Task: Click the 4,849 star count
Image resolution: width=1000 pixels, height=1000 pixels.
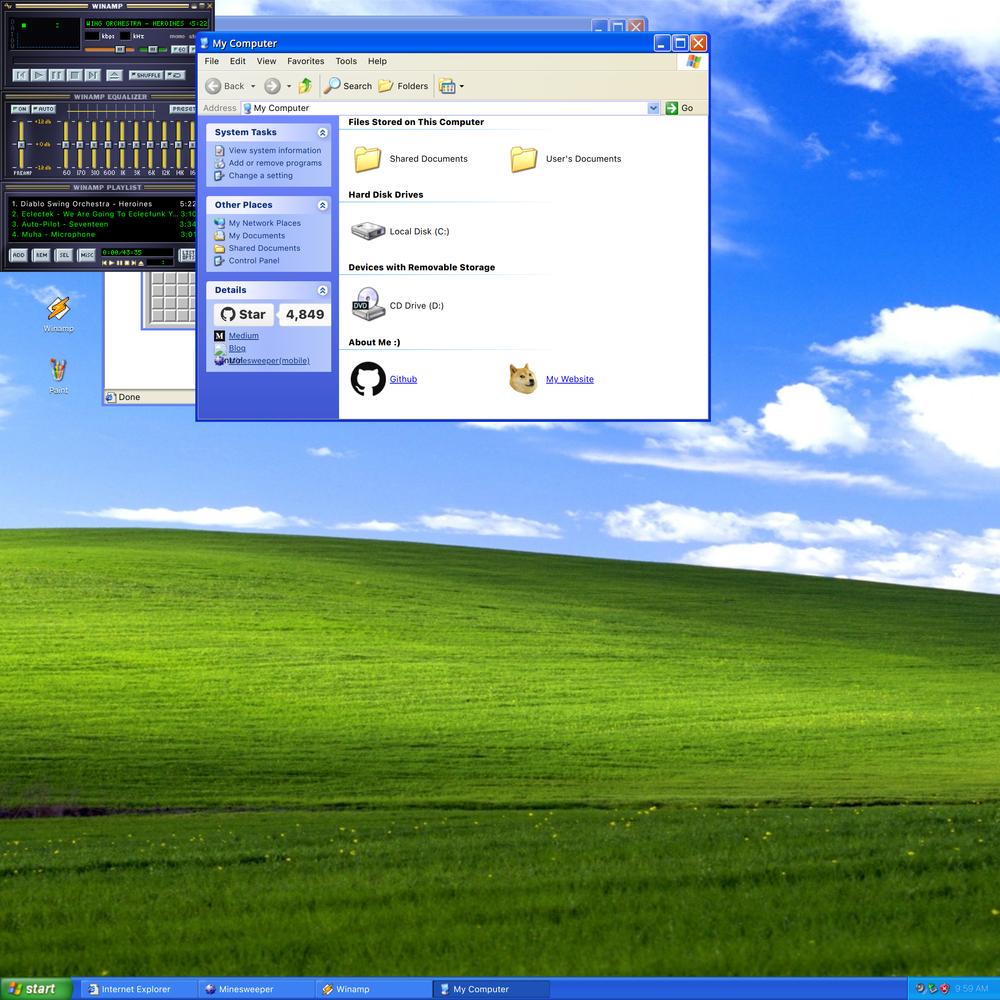Action: pyautogui.click(x=305, y=314)
